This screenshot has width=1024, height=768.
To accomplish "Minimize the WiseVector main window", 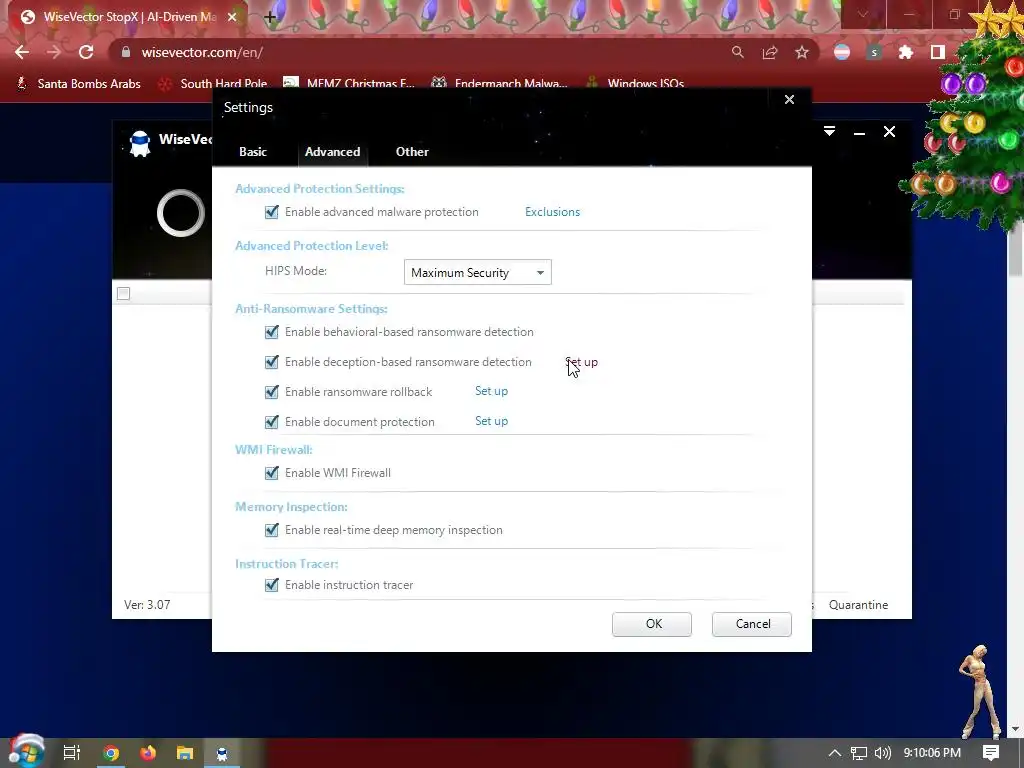I will point(859,133).
